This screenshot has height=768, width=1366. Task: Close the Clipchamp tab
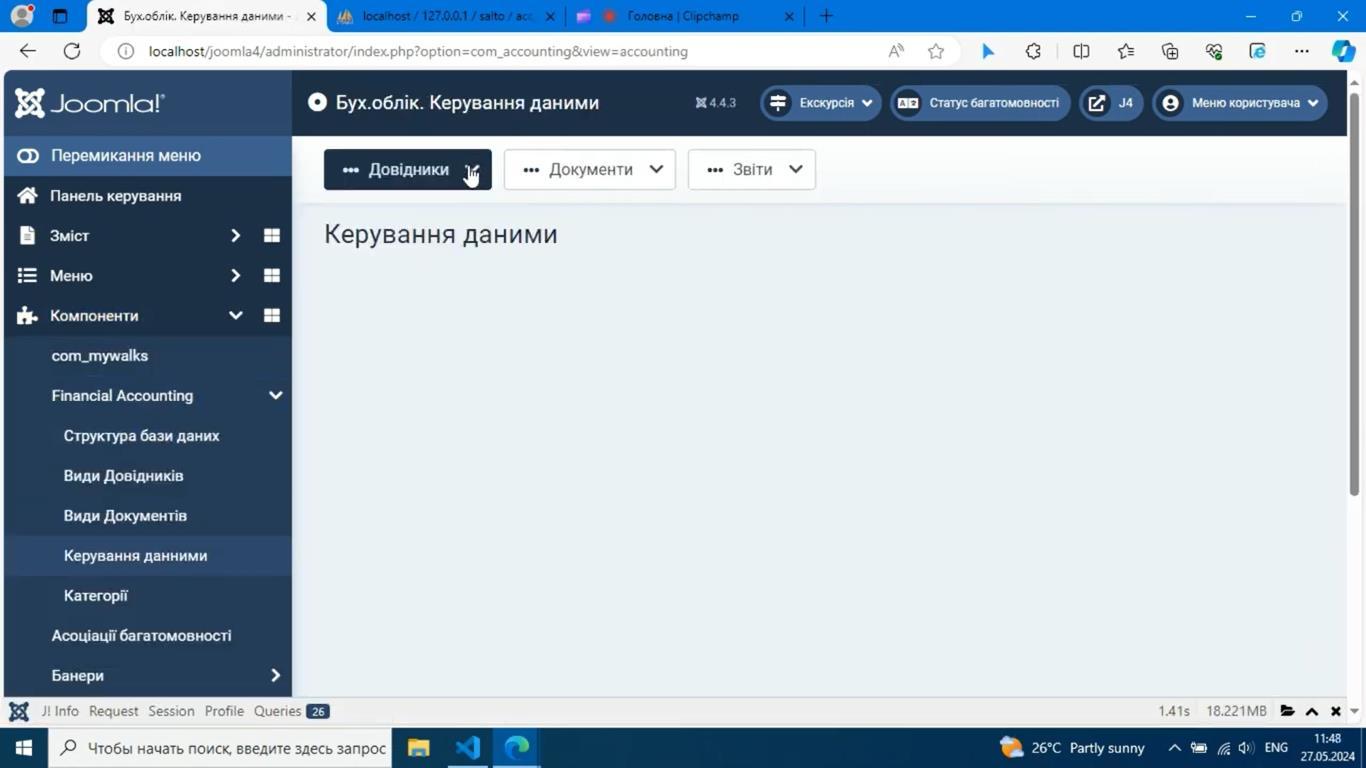789,16
